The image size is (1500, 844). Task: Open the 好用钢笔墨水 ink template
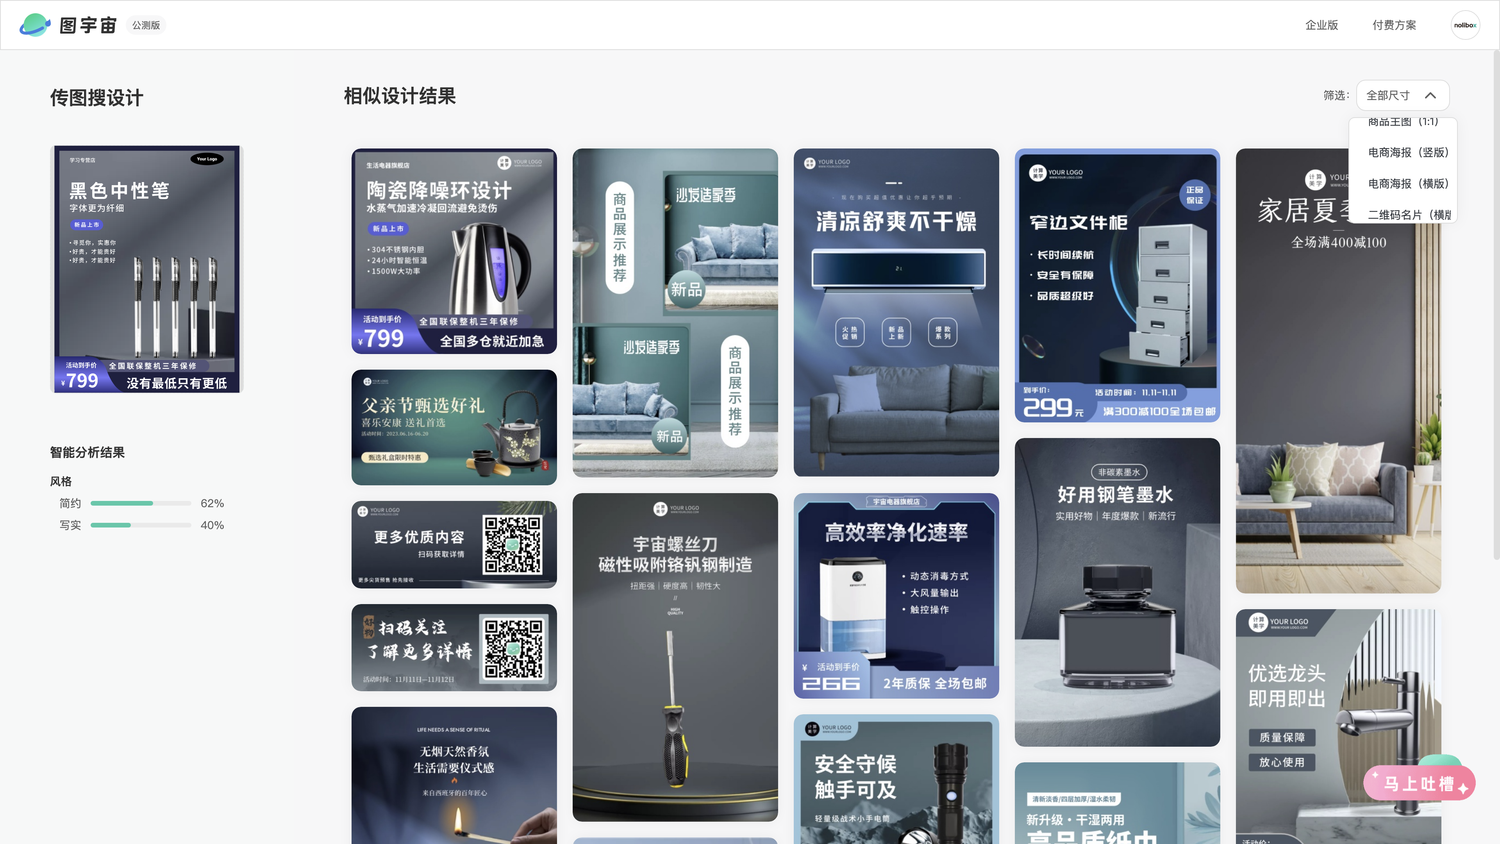(1117, 592)
